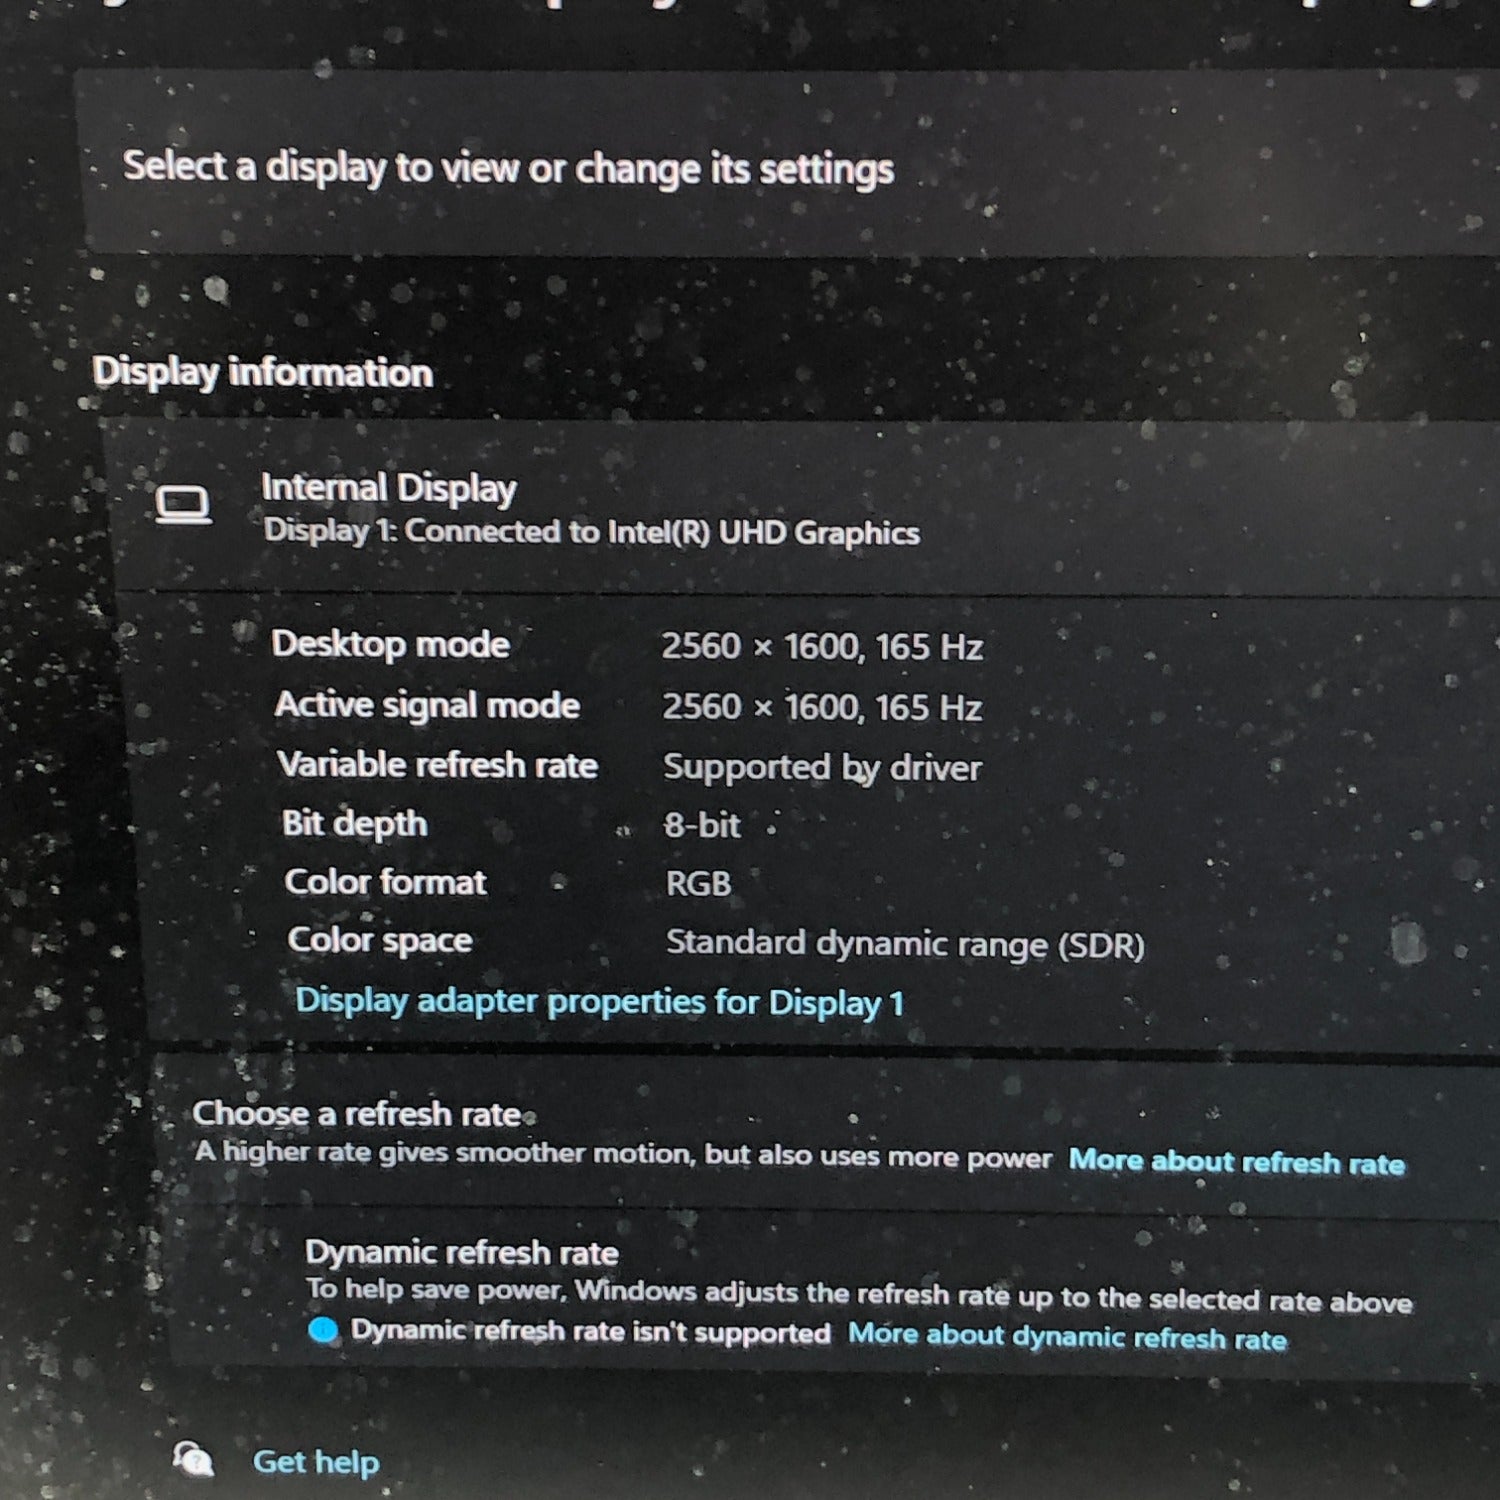The height and width of the screenshot is (1500, 1500).
Task: Follow the More about dynamic refresh rate link
Action: click(x=1066, y=1336)
